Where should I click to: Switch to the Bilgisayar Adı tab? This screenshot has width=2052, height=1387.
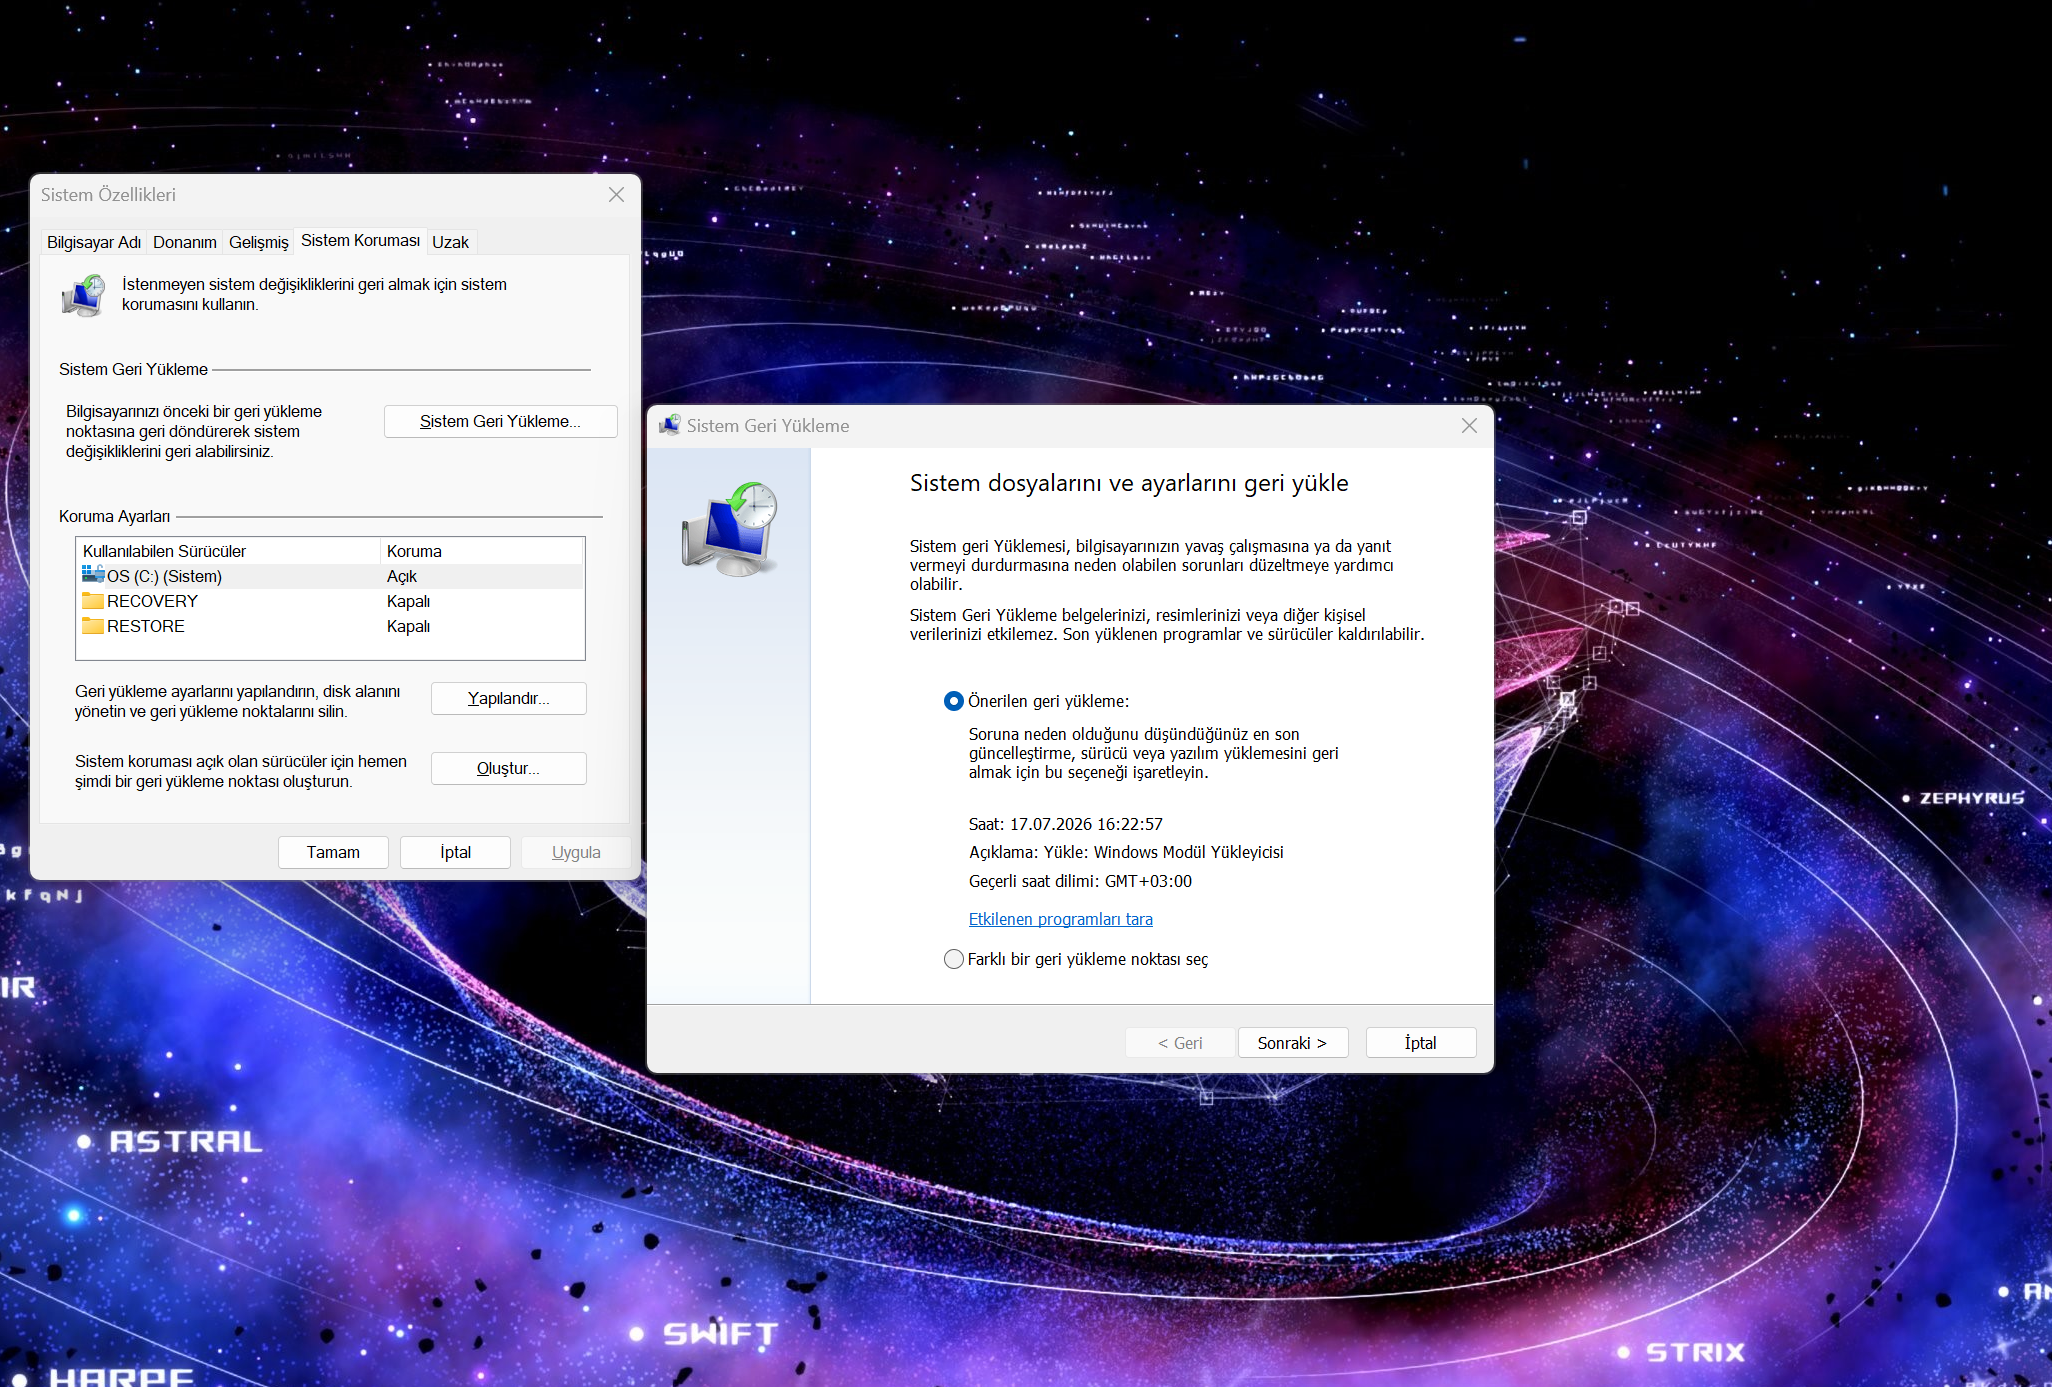[x=94, y=242]
